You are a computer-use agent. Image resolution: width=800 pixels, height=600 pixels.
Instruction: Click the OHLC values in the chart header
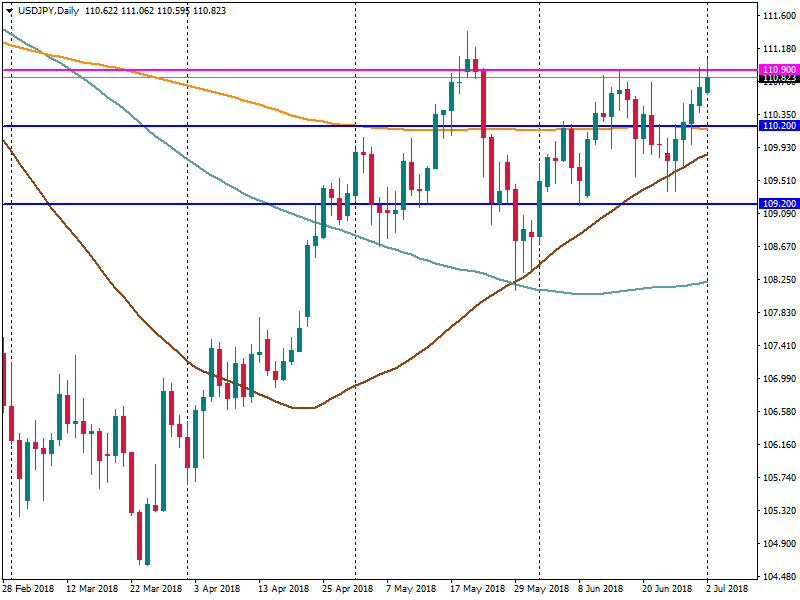154,9
